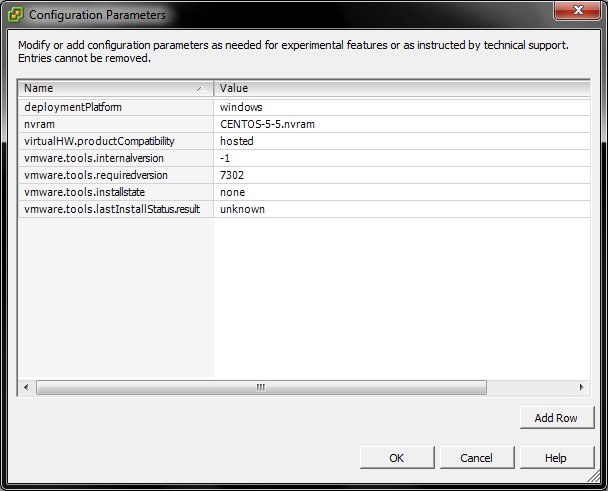Select vmware.tools.requiredversion parameter name
608x491 pixels.
[116, 175]
